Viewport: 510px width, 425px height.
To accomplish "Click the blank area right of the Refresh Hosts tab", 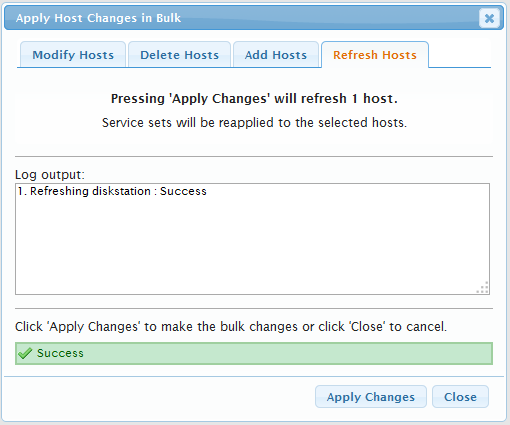I will tap(459, 55).
